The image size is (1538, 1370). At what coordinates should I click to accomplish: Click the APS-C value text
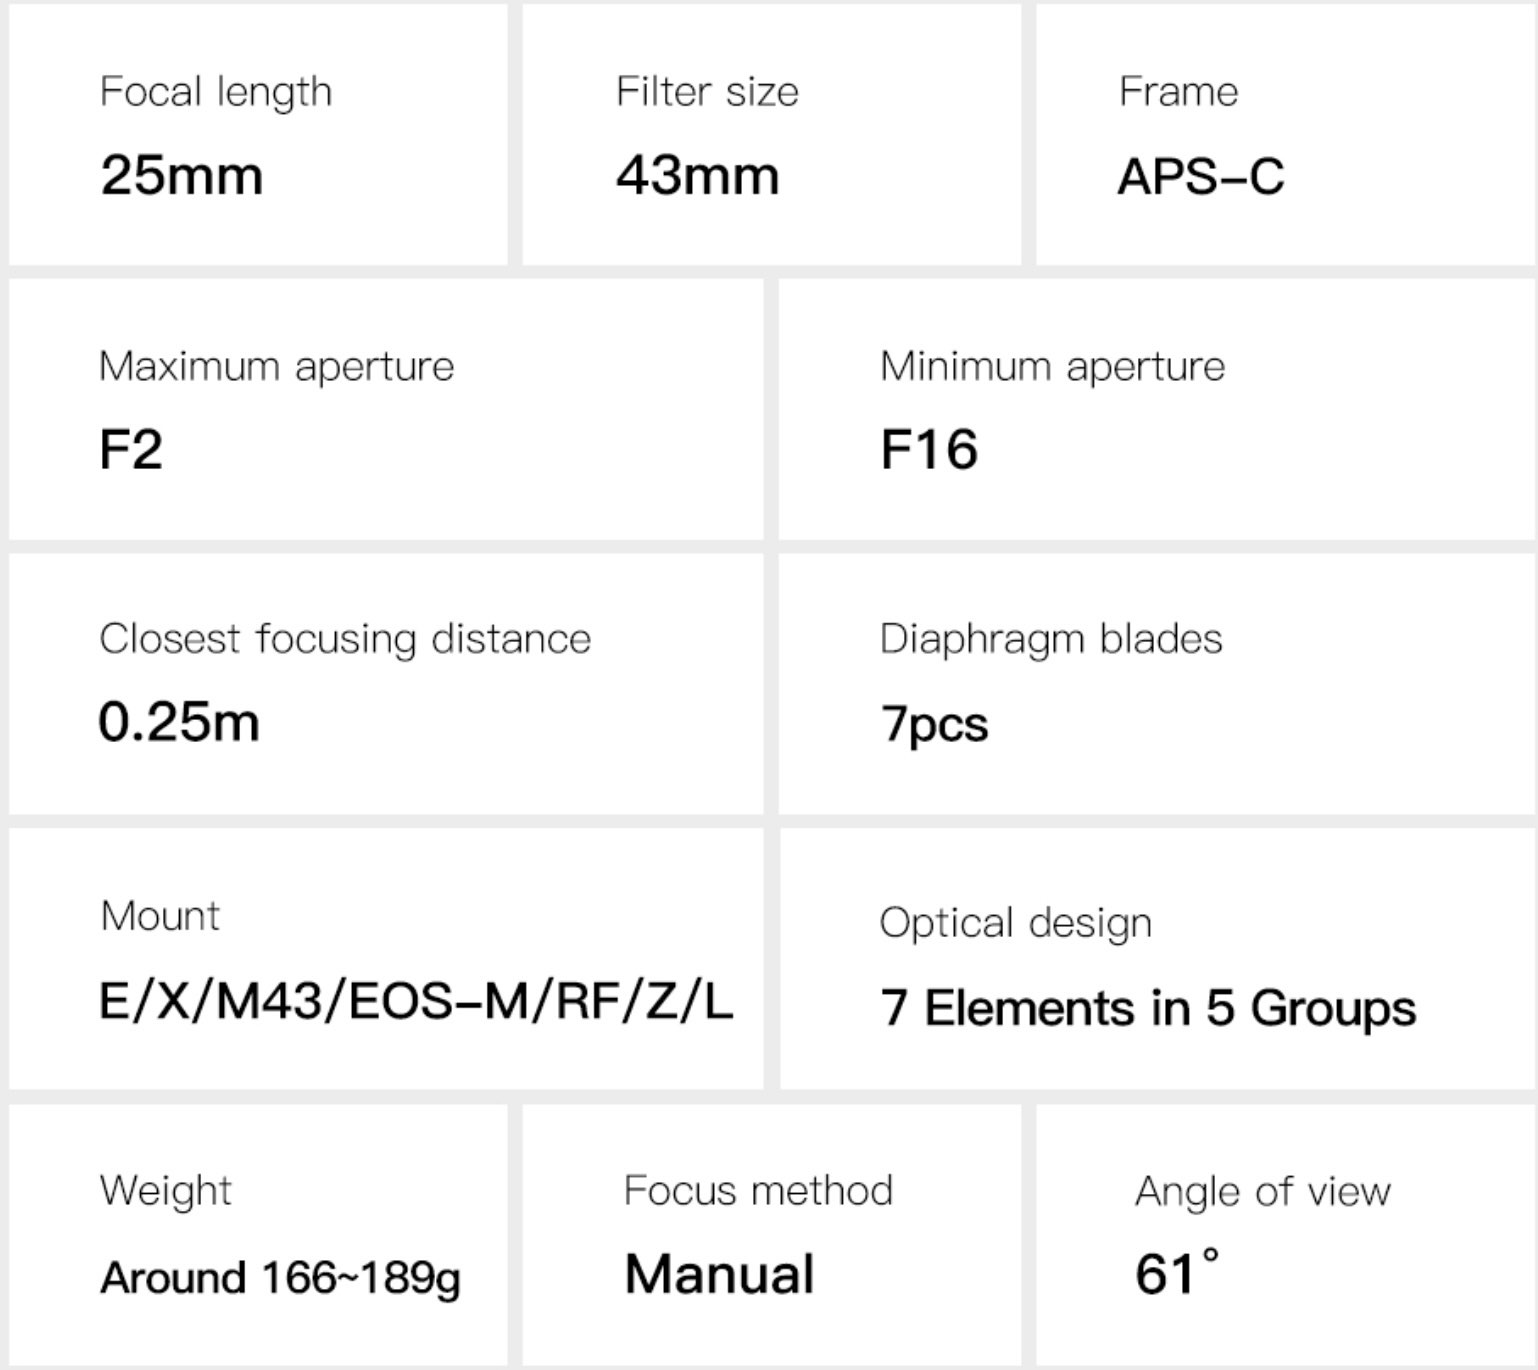coord(1201,177)
